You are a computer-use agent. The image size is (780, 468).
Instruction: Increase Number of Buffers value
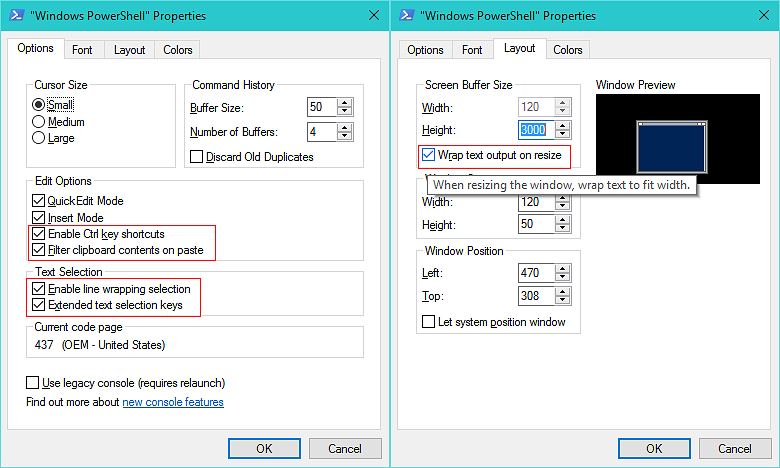pyautogui.click(x=345, y=128)
